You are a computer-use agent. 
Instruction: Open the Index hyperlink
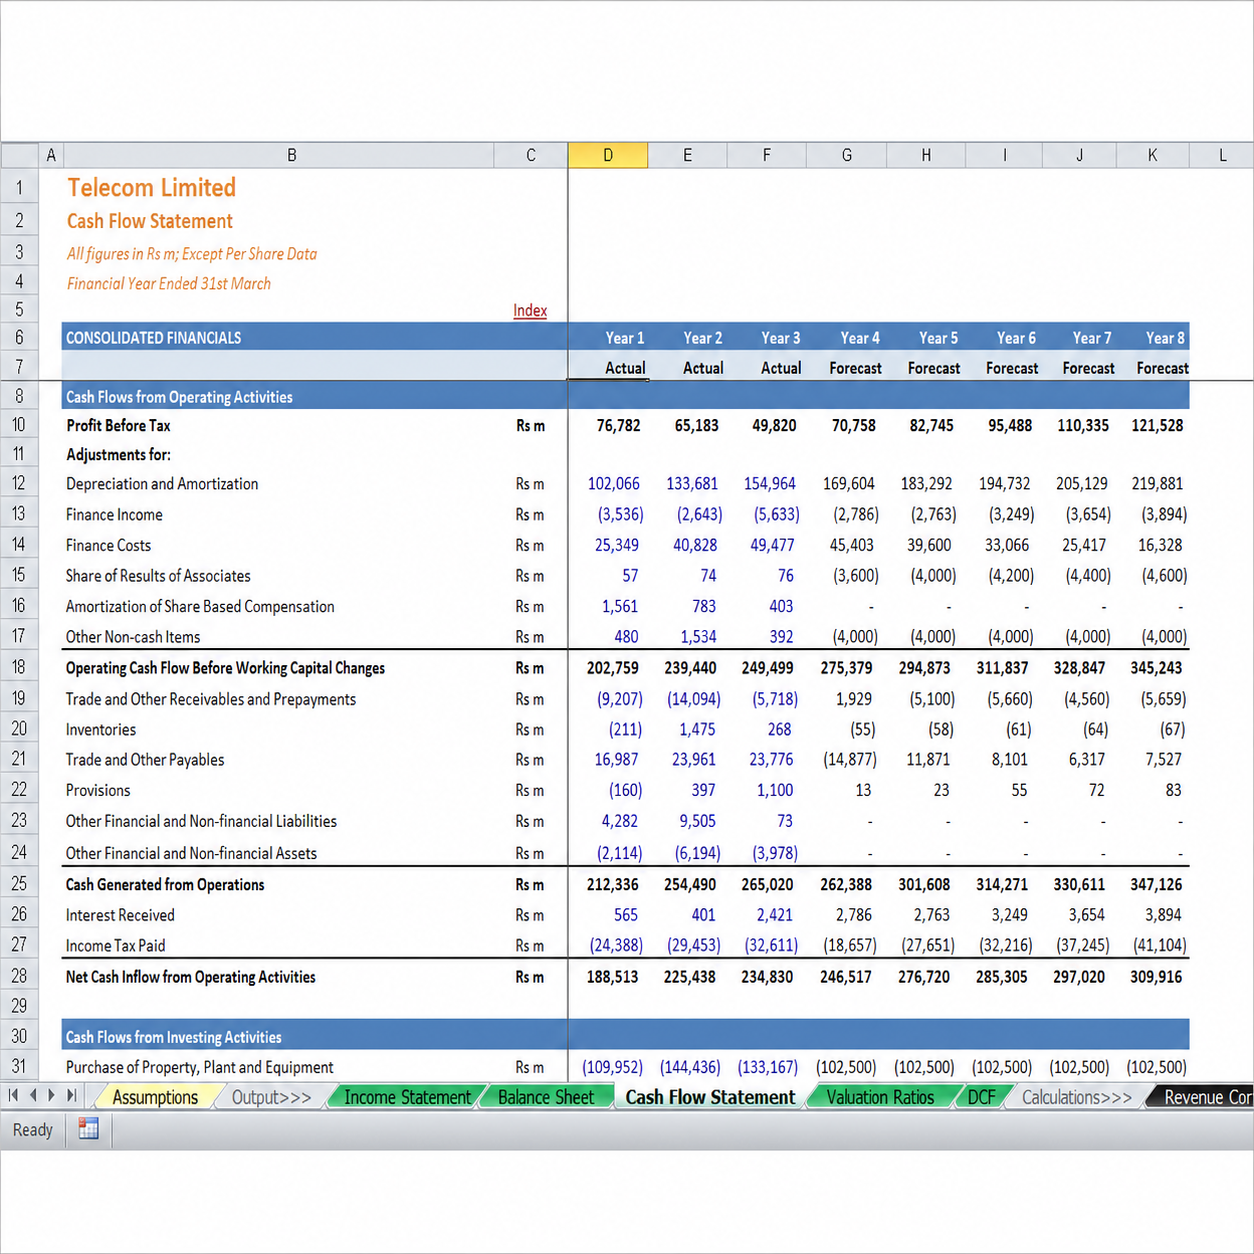click(530, 310)
